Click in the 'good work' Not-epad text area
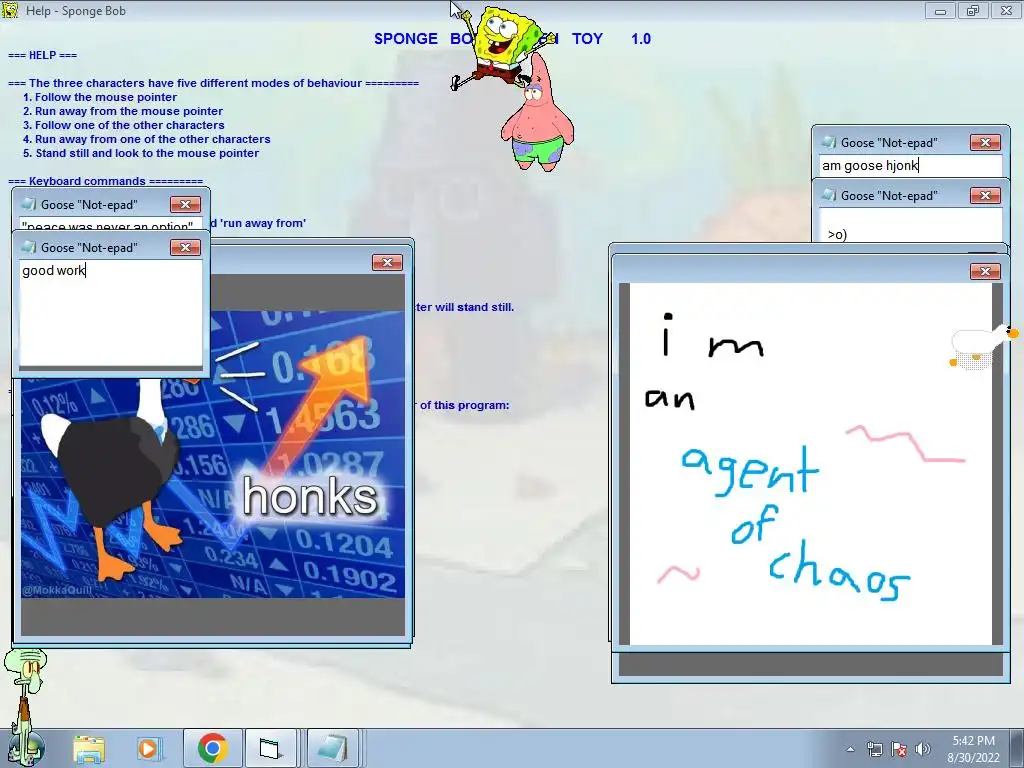Screen dimensions: 1024x768 (x=111, y=313)
